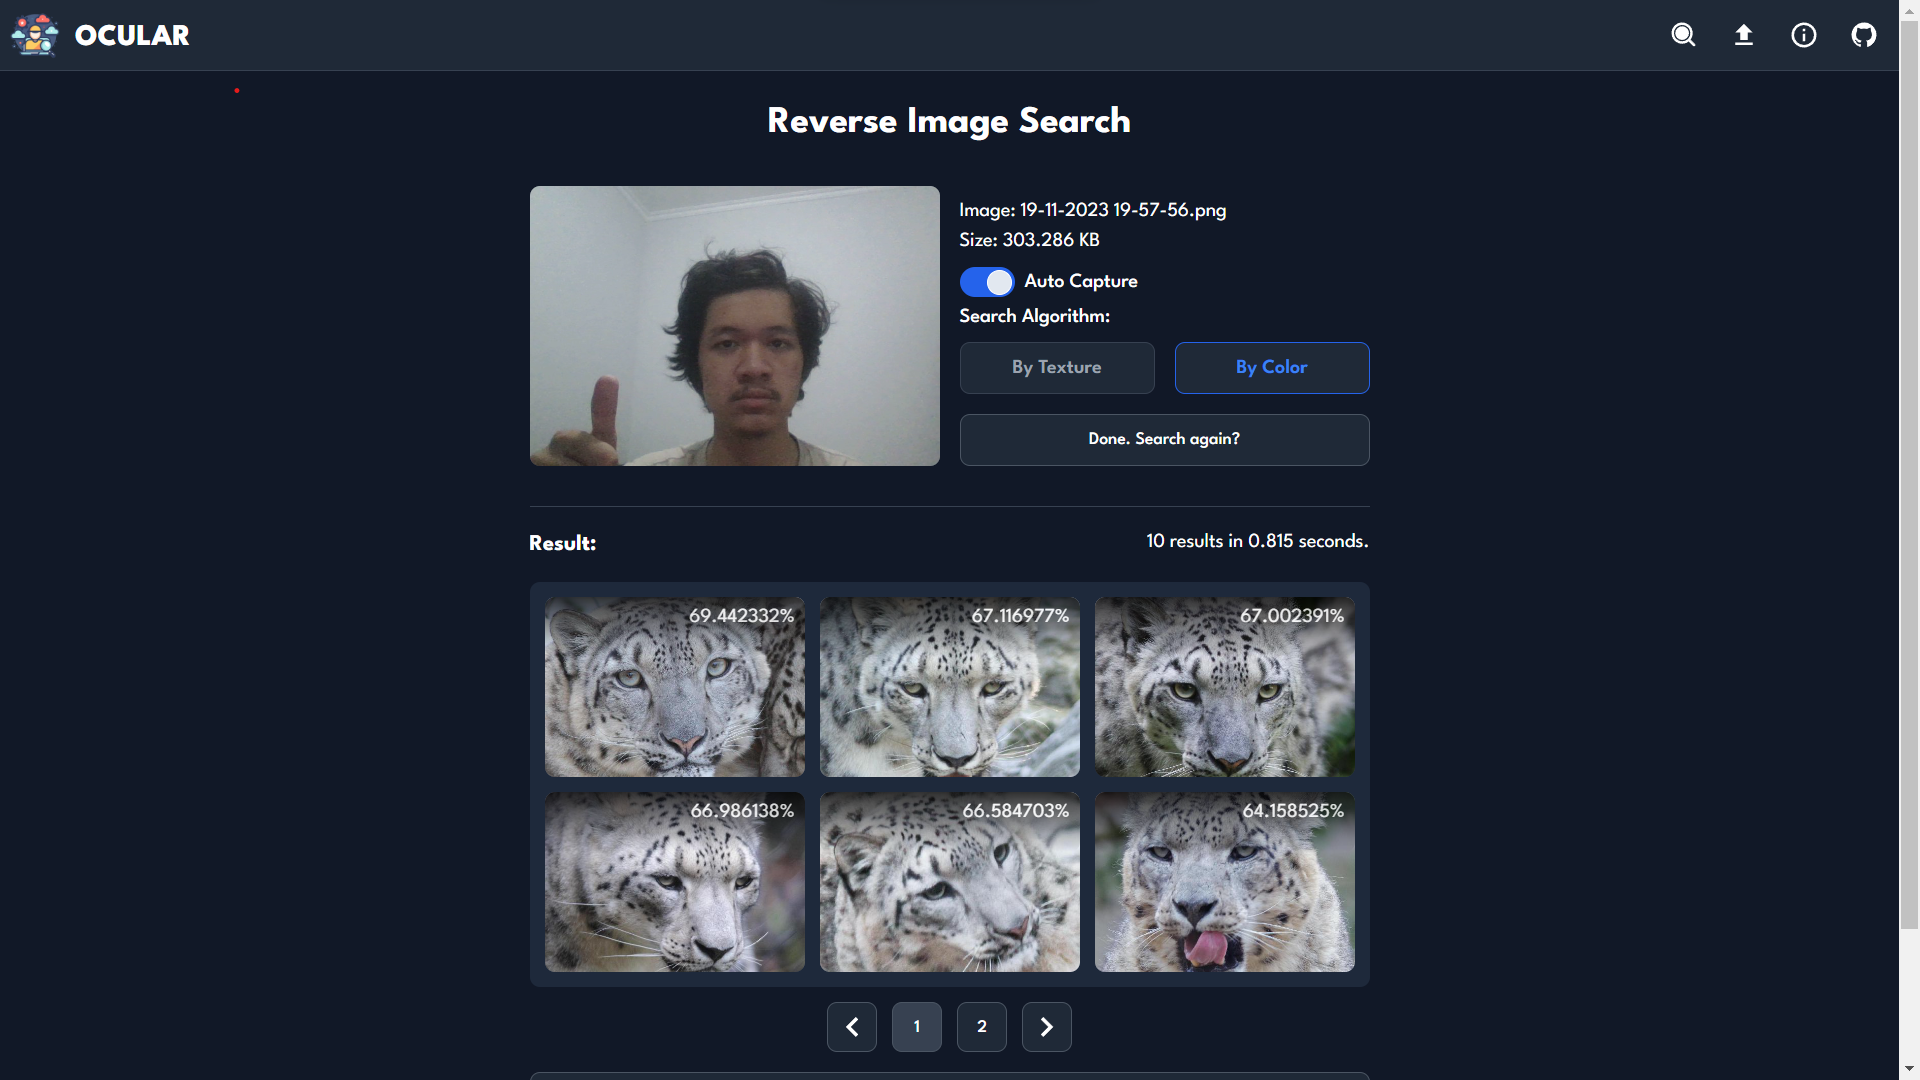The width and height of the screenshot is (1920, 1080).
Task: Select By Color search algorithm
Action: pyautogui.click(x=1271, y=367)
